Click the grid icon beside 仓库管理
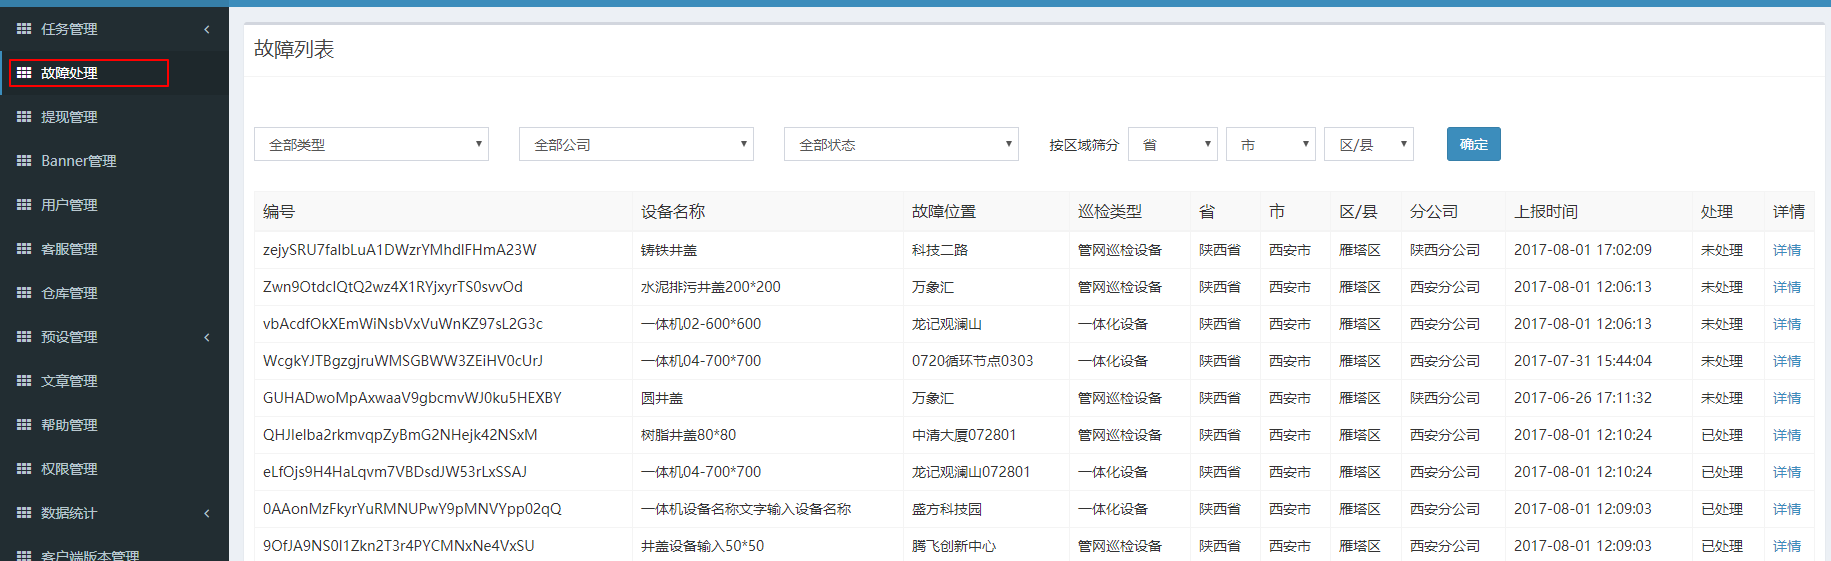The height and width of the screenshot is (561, 1831). (24, 293)
